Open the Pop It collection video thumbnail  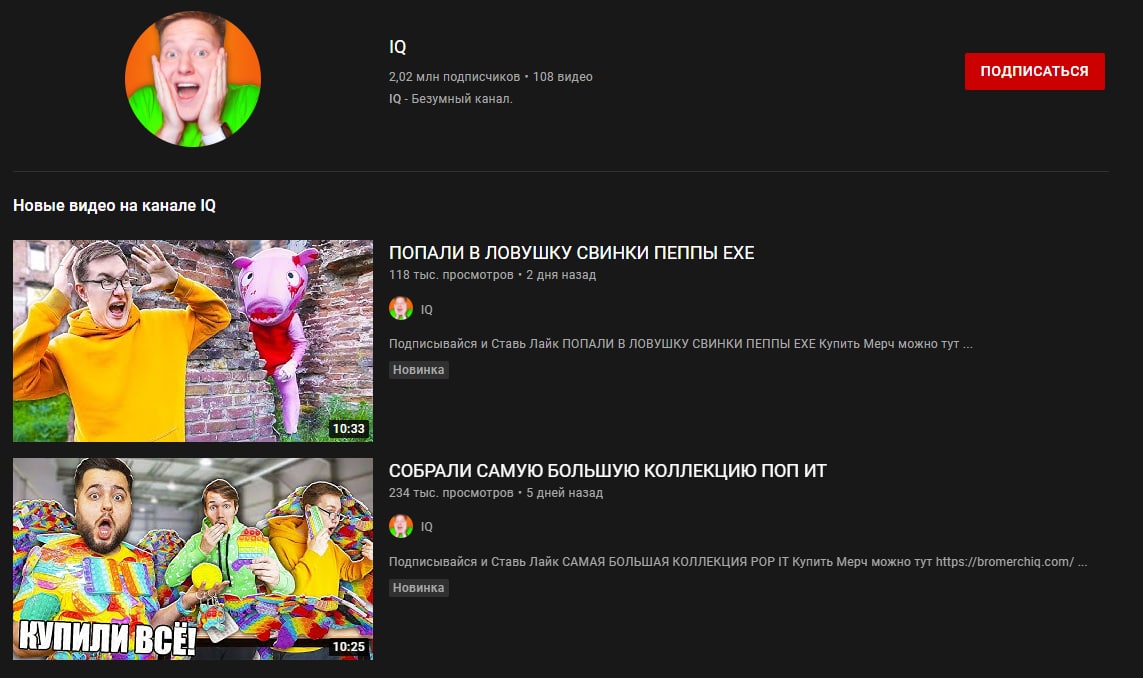[x=193, y=559]
